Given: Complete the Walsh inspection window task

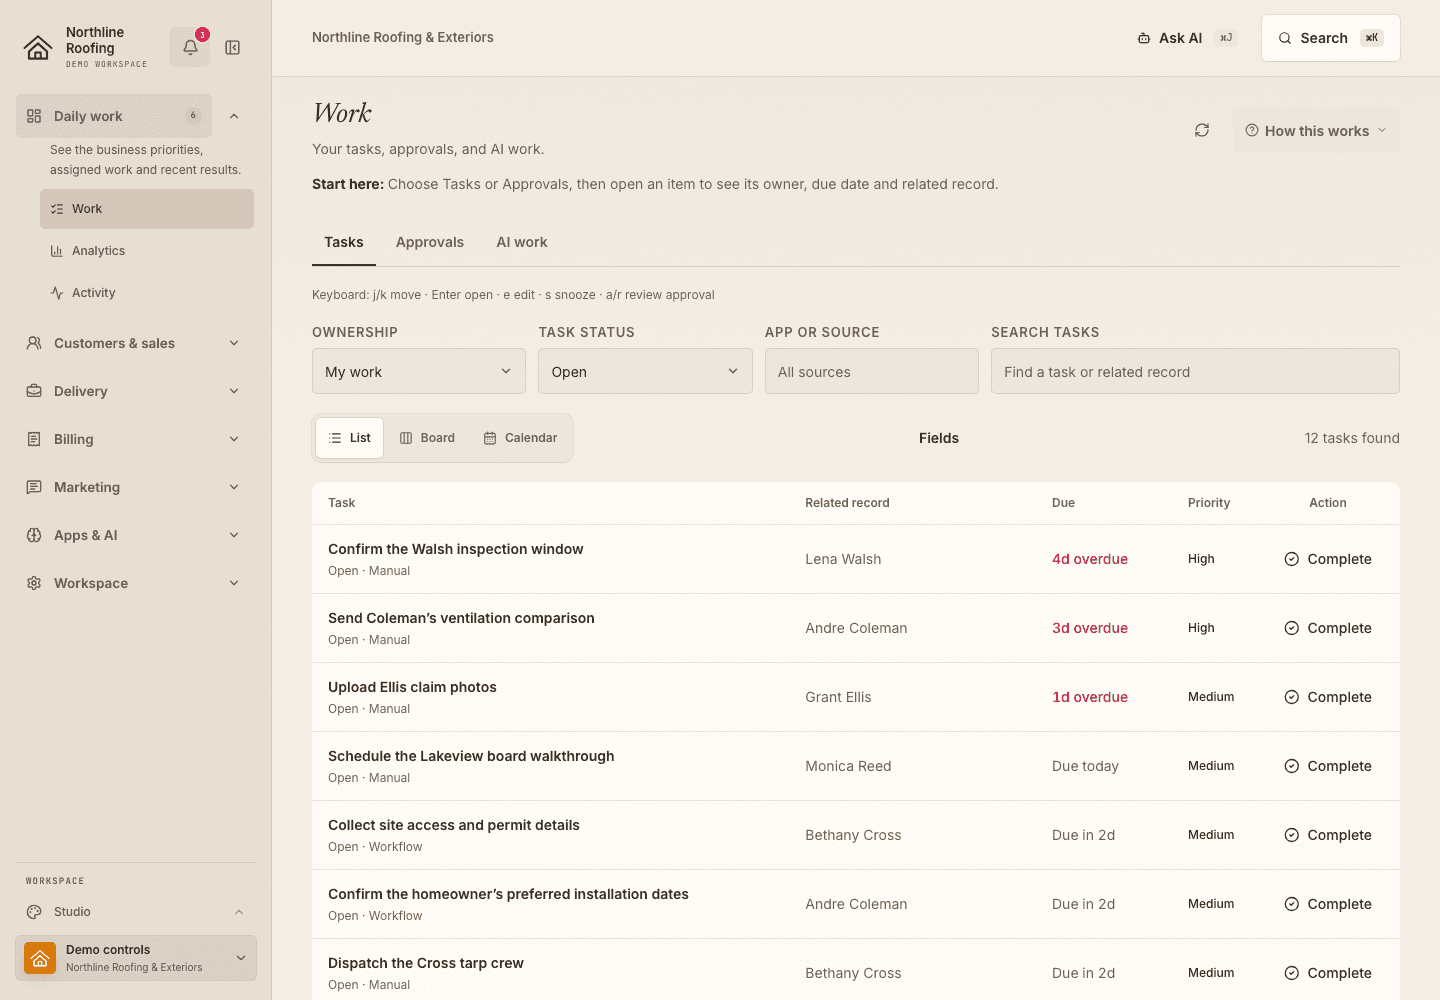Looking at the screenshot, I should [1328, 559].
